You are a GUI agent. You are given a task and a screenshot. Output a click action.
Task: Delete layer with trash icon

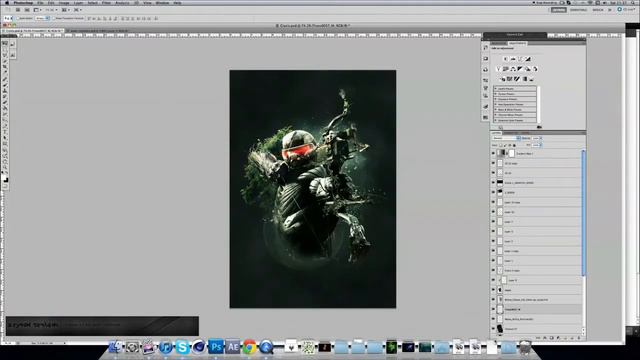[x=579, y=338]
